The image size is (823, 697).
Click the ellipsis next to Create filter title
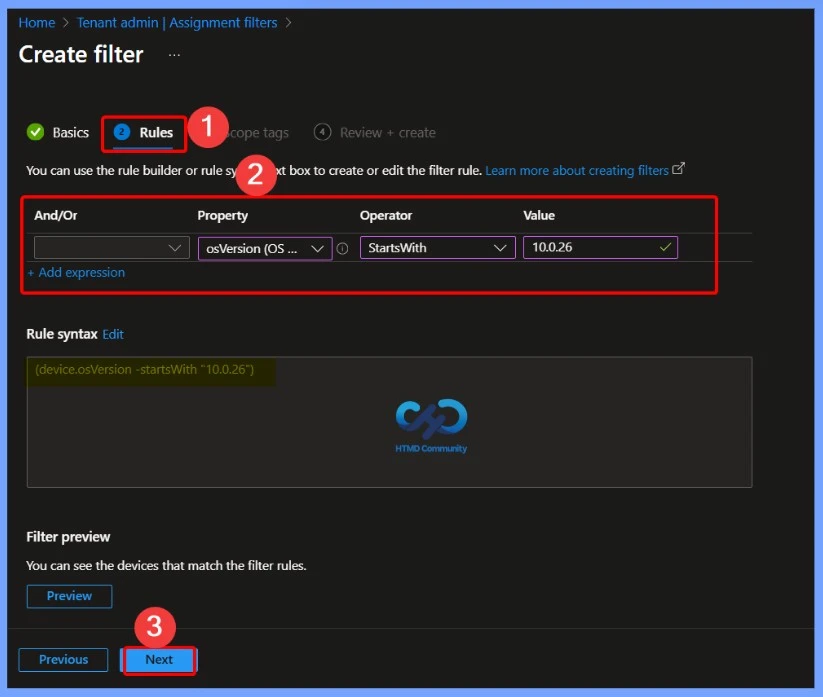click(x=174, y=55)
